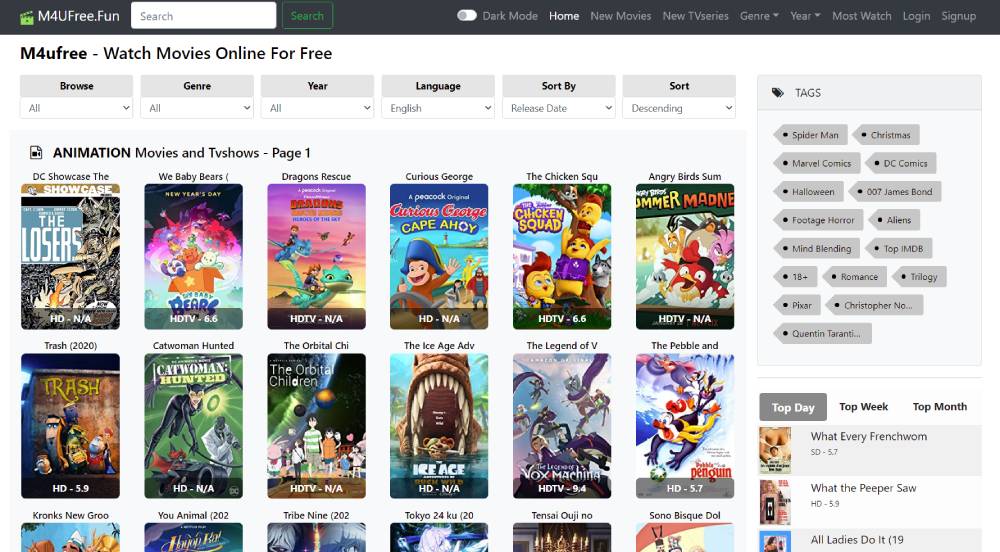Image resolution: width=1000 pixels, height=552 pixels.
Task: Open the Trash (2020) poster
Action: click(x=70, y=426)
